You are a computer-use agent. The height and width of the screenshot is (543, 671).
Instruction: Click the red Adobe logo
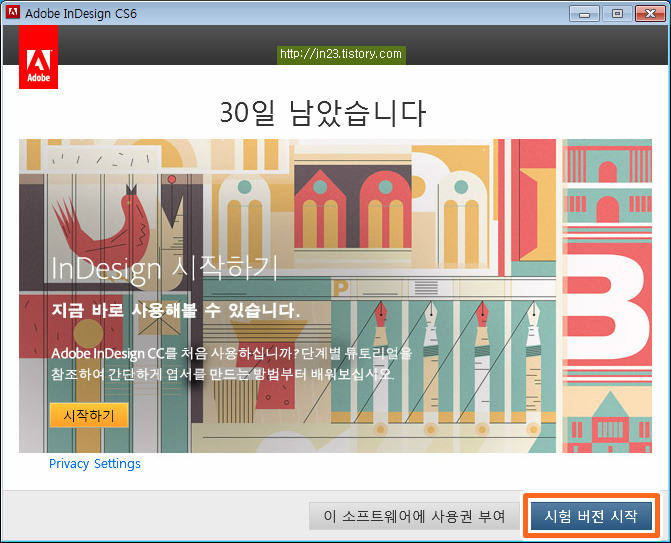[x=39, y=57]
